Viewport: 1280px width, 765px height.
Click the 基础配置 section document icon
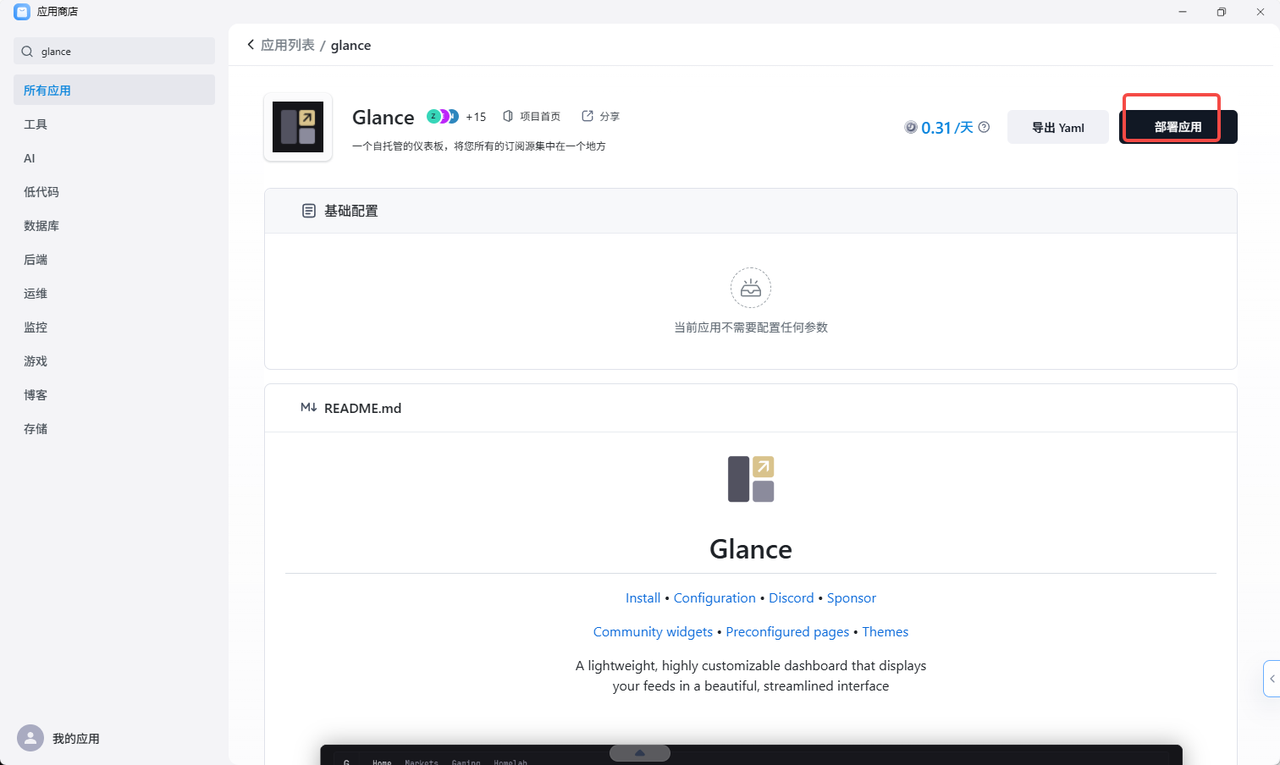309,211
